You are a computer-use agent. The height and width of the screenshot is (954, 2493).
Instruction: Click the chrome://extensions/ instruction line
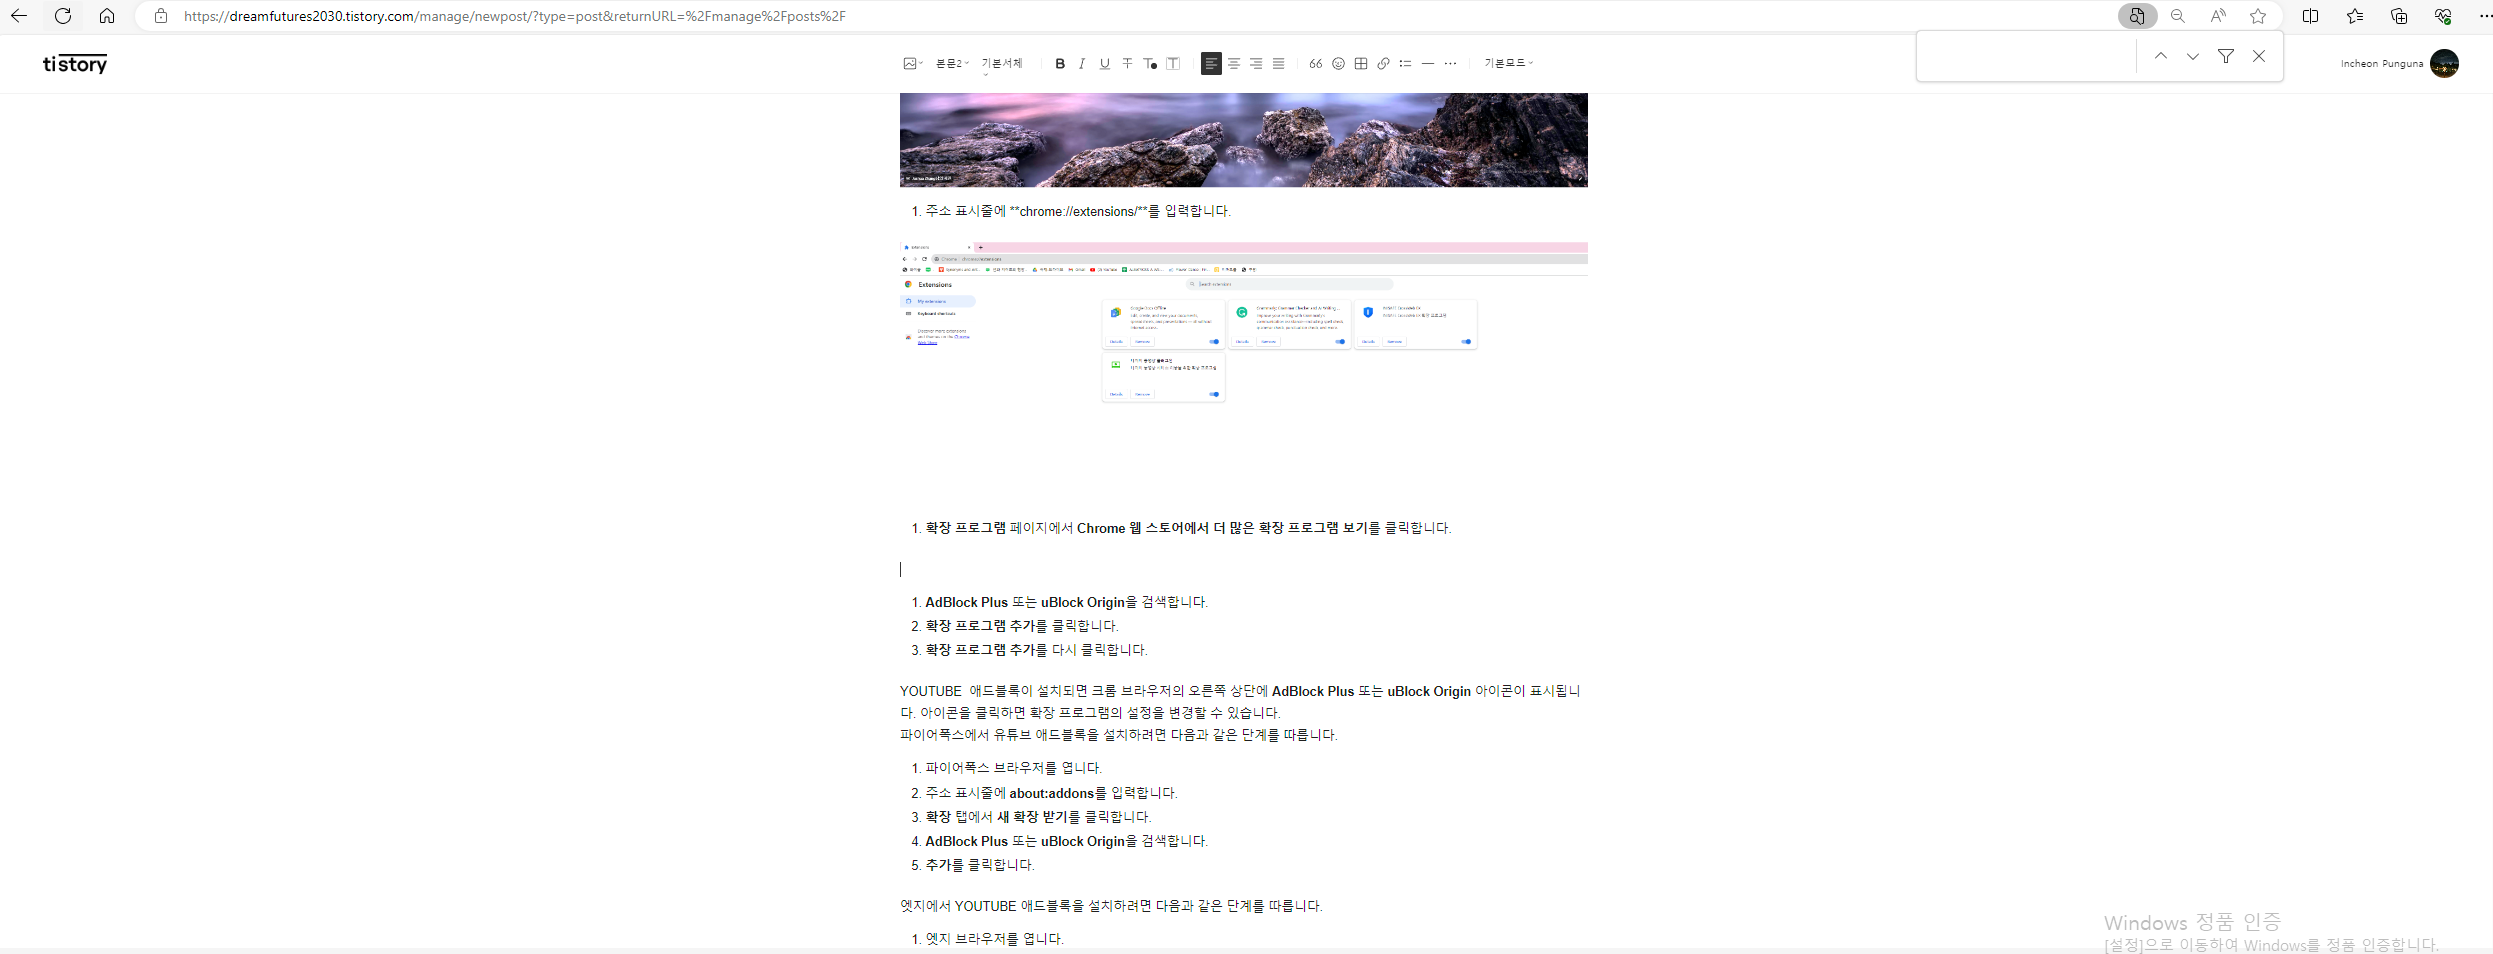pos(1078,211)
